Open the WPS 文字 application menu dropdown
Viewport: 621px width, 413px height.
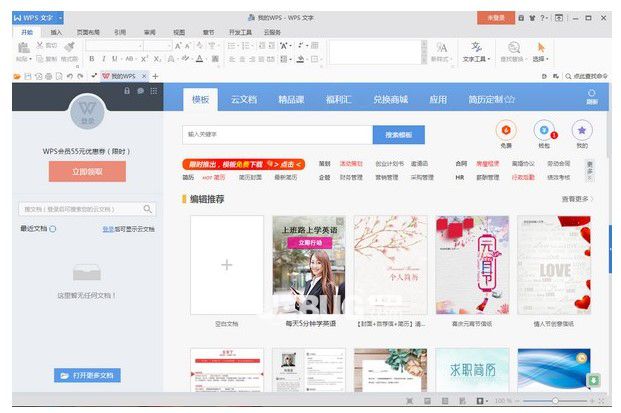point(60,18)
